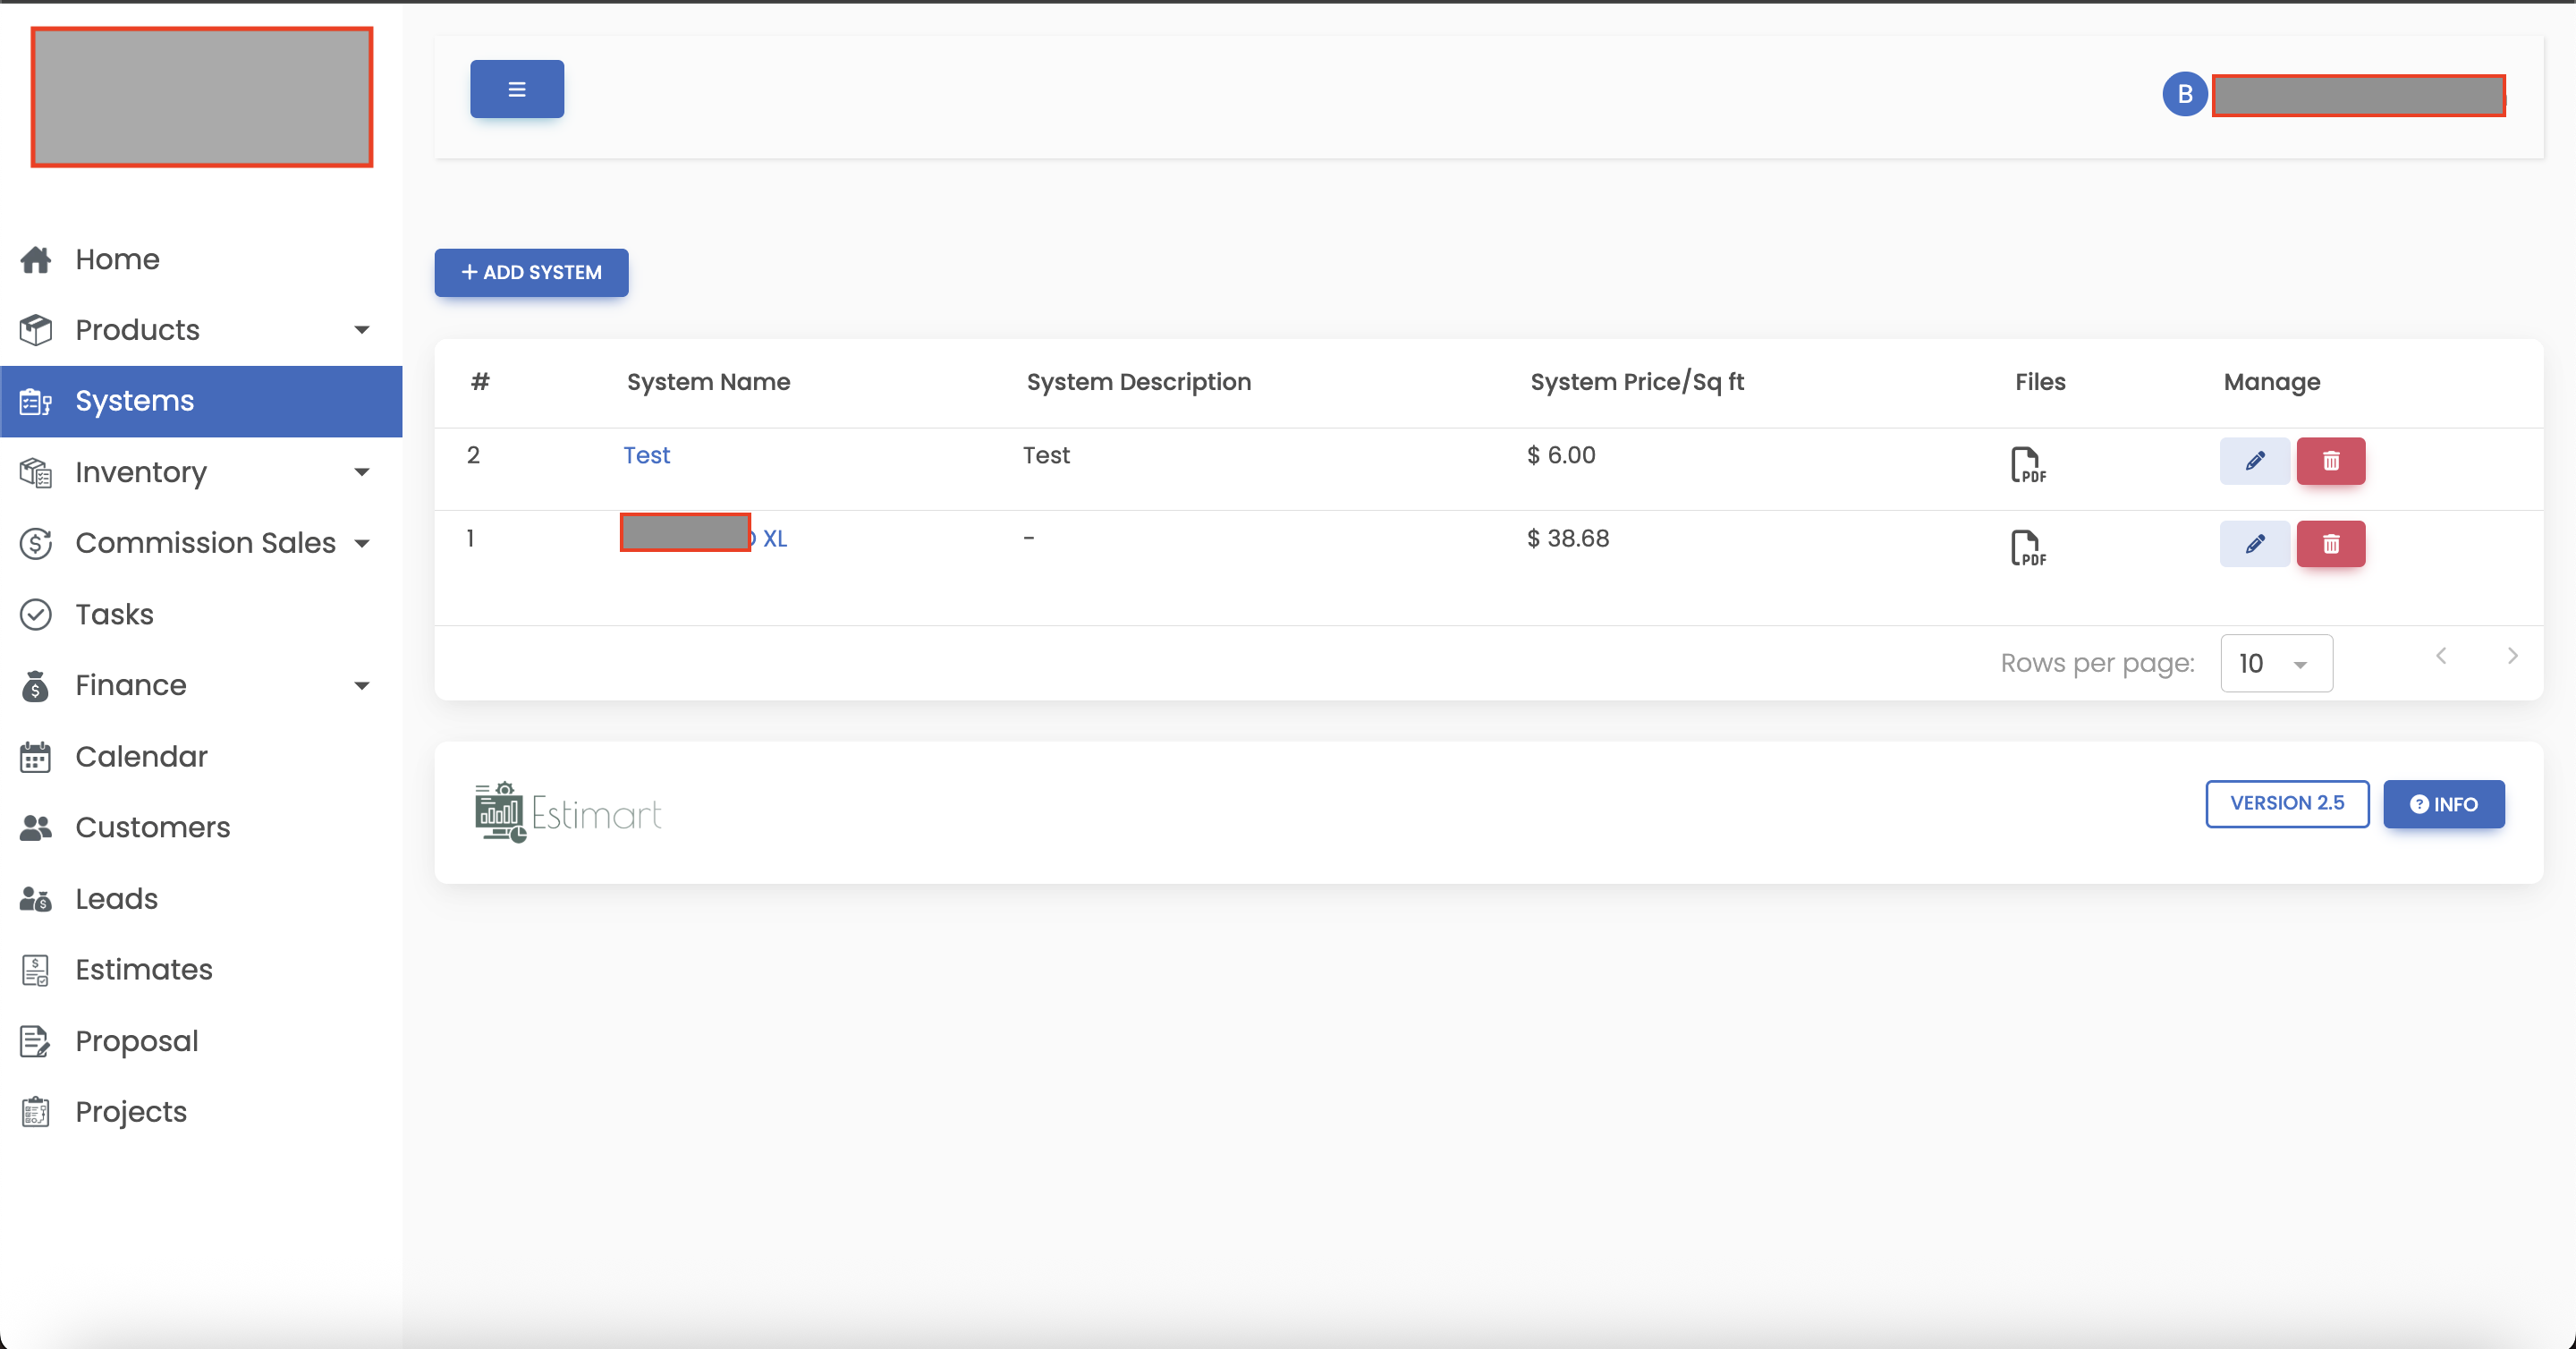Expand the Inventory section
The image size is (2576, 1349).
(x=362, y=472)
